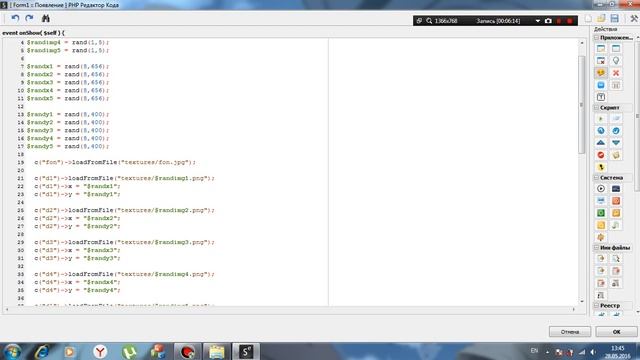Select the play circle system action icon
Screen dimensions: 640x360
[x=601, y=189]
